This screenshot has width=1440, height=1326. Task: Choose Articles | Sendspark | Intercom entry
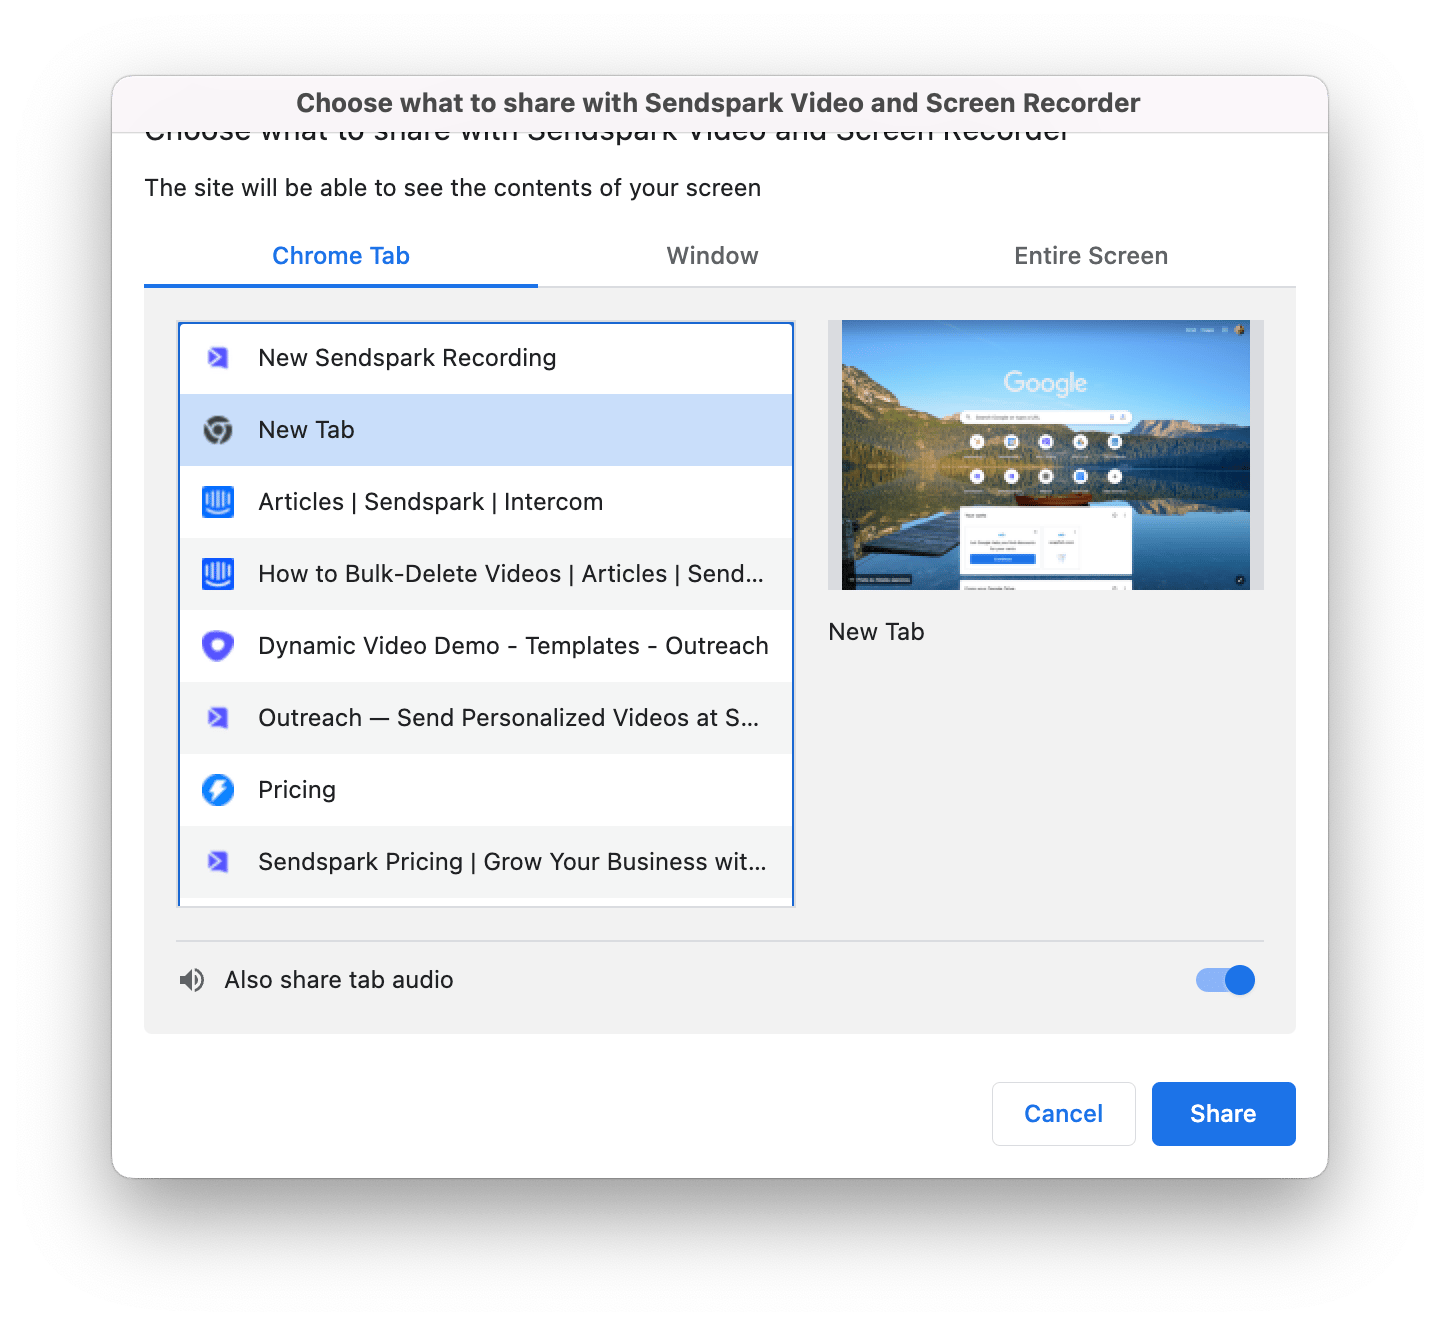(x=486, y=502)
